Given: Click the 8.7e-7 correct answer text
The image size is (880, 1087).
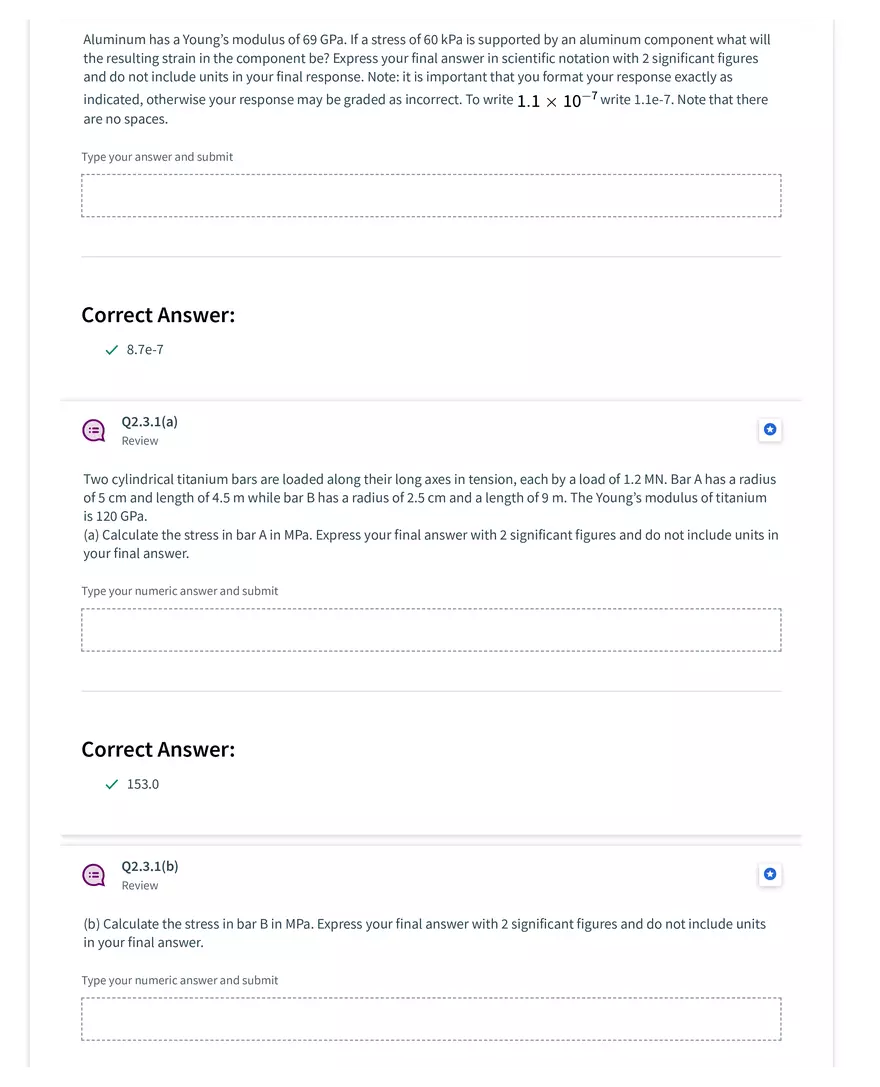Looking at the screenshot, I should click(145, 349).
